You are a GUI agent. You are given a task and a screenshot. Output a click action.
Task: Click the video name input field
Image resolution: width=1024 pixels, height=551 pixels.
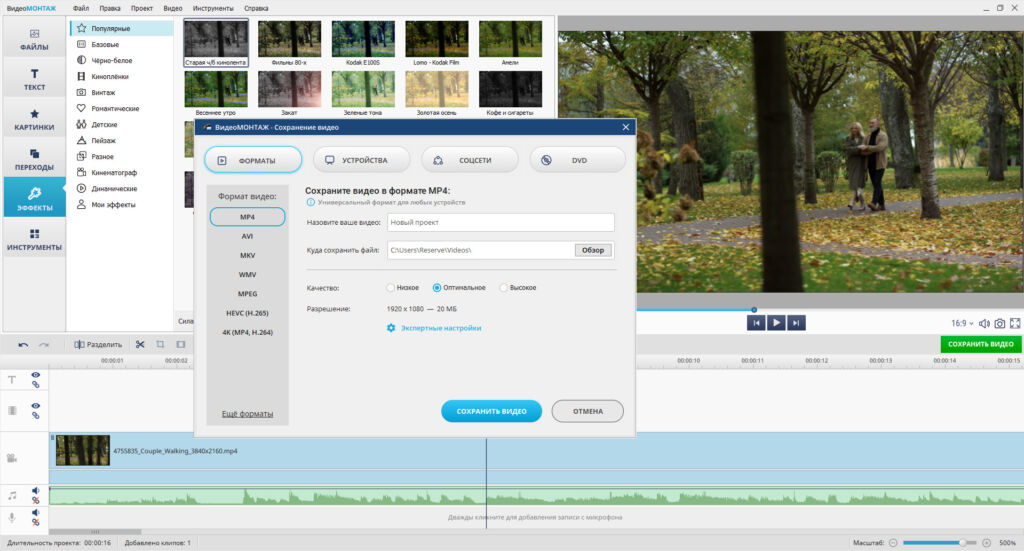[x=501, y=222]
